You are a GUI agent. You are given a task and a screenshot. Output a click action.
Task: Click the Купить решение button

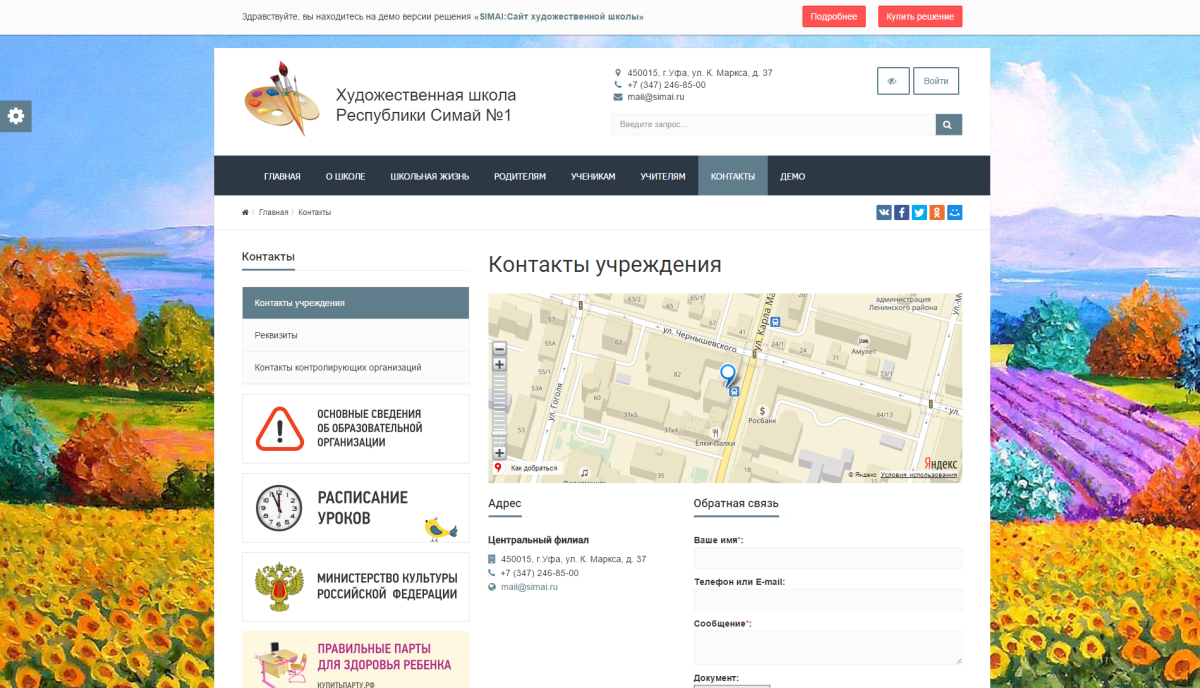click(x=919, y=16)
